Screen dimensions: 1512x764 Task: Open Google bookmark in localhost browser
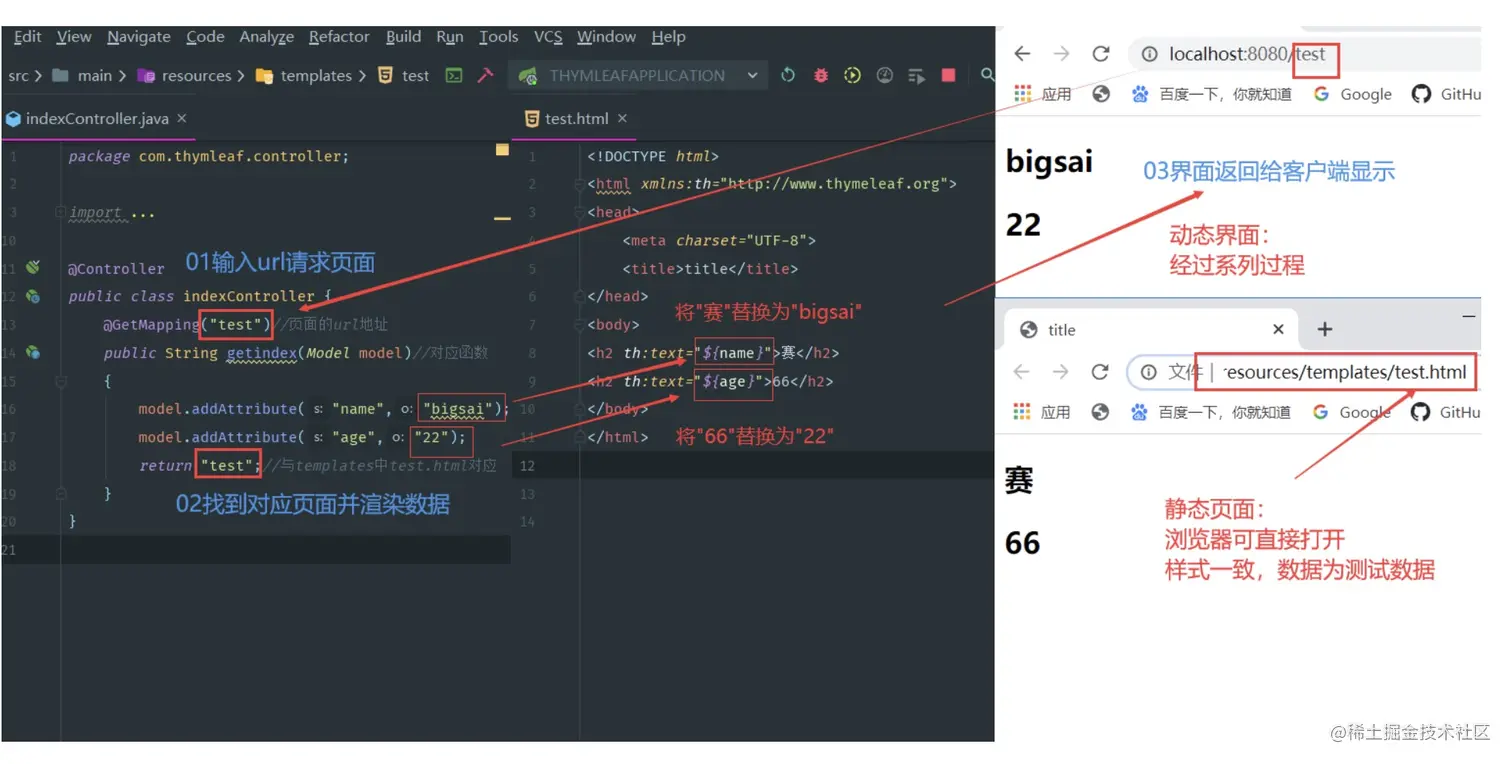point(1353,94)
